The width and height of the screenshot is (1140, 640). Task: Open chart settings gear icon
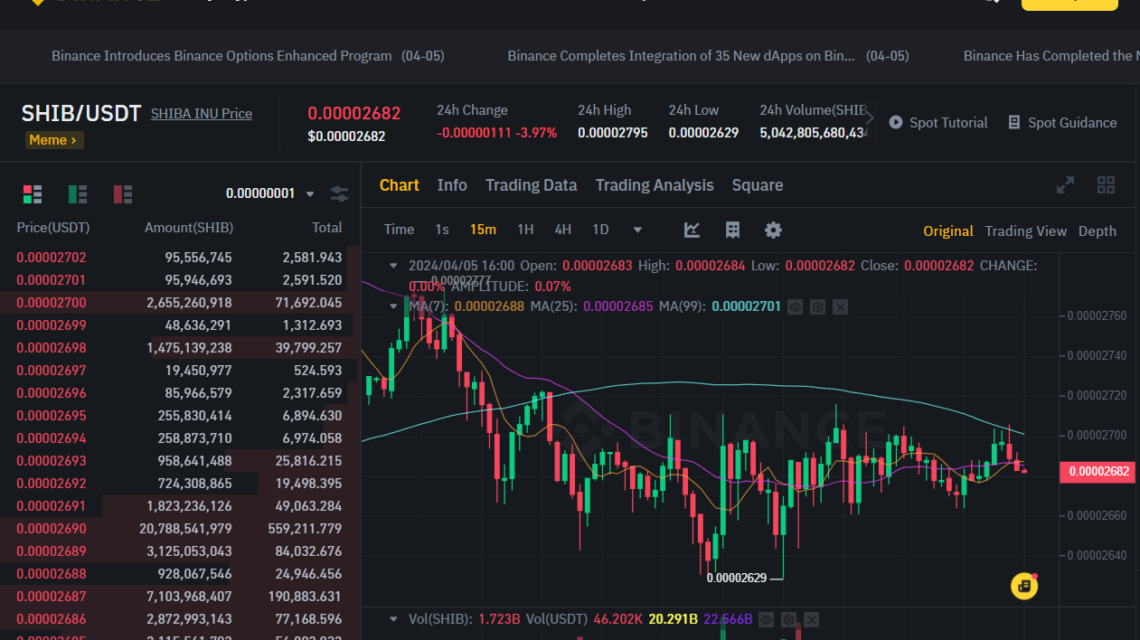[773, 230]
